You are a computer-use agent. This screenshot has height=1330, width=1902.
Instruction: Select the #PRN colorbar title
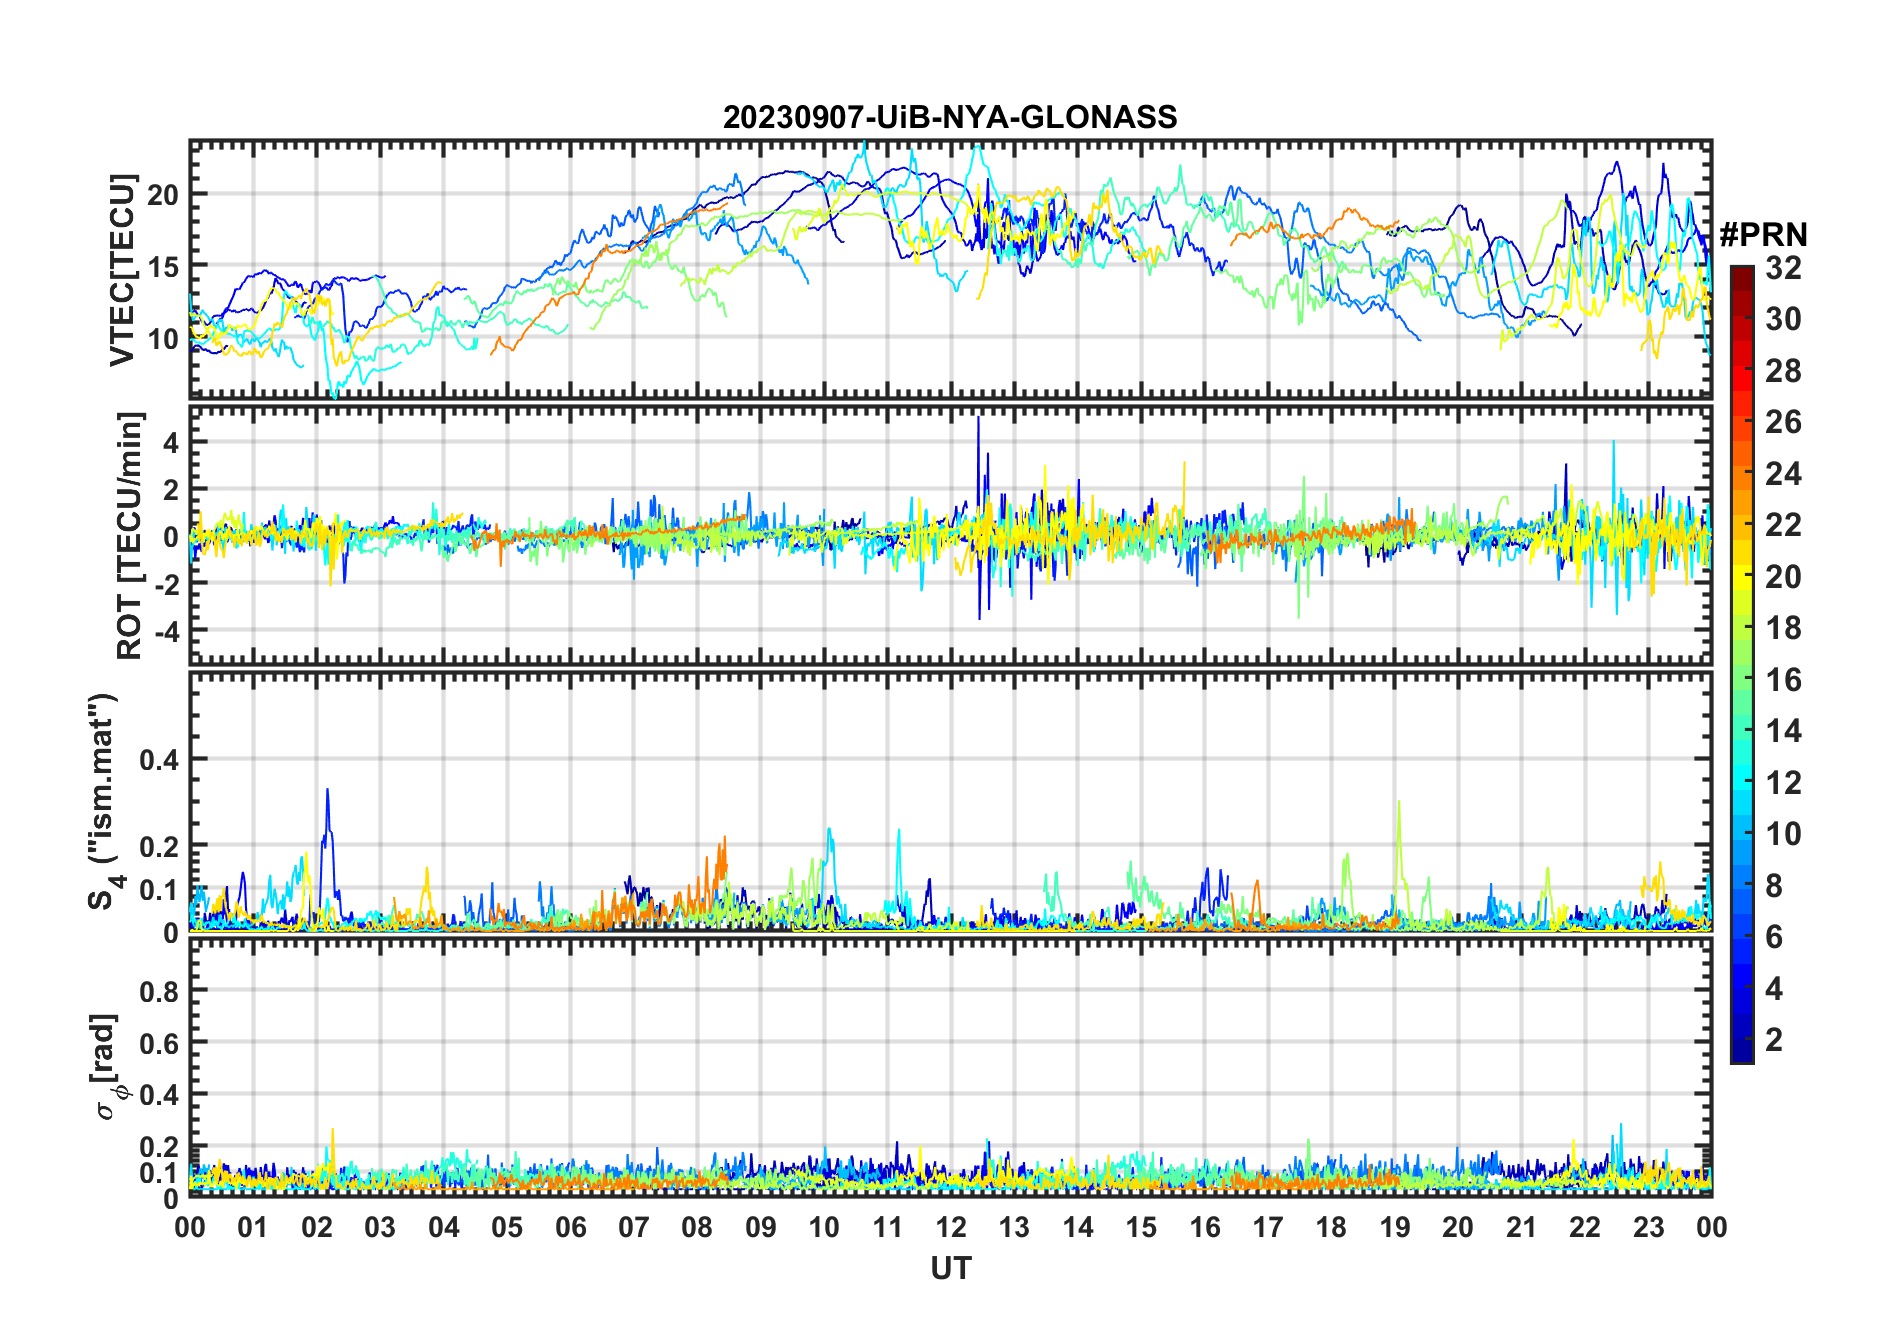coord(1763,235)
